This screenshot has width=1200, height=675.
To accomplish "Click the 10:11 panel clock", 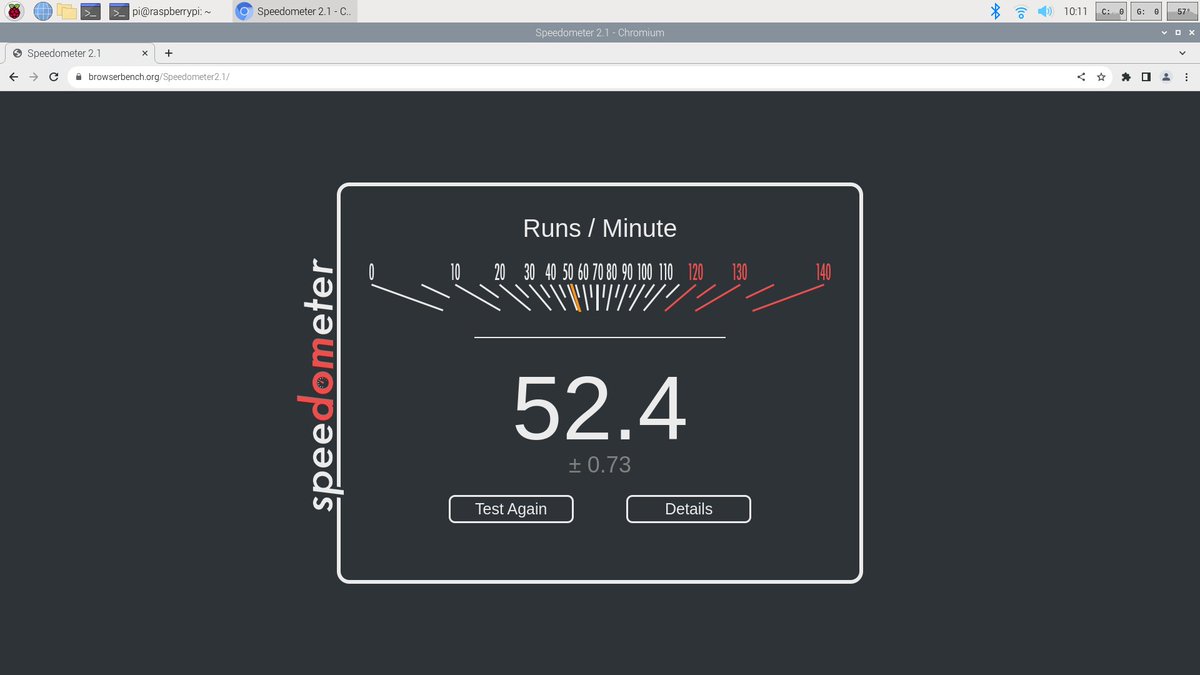I will pos(1075,12).
